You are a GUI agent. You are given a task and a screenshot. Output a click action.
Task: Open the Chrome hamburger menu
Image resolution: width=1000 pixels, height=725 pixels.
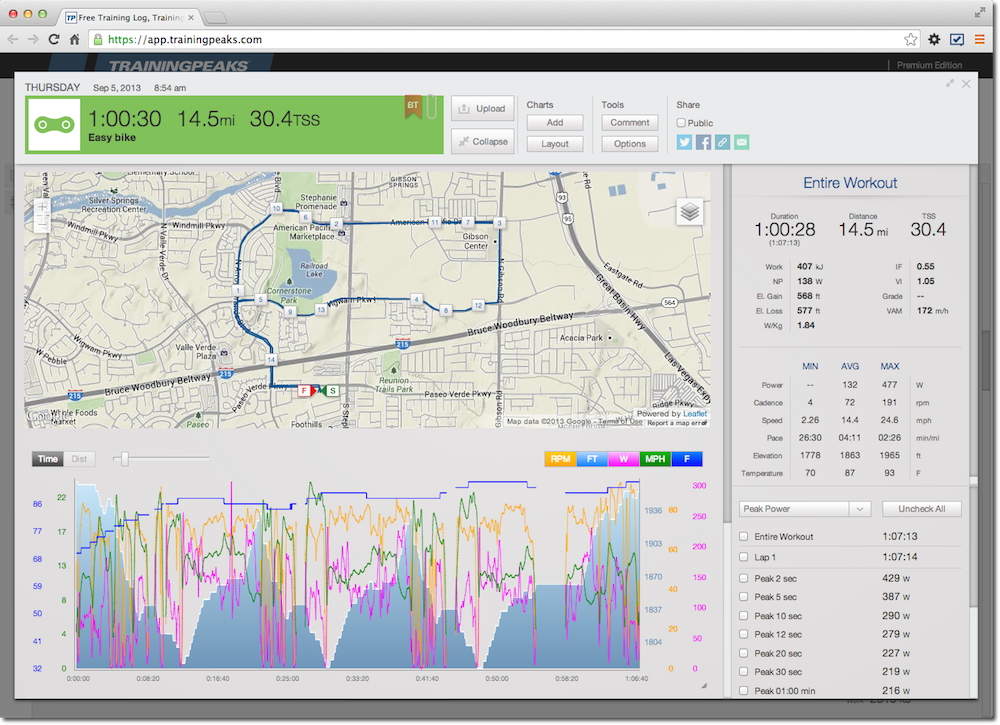point(980,40)
